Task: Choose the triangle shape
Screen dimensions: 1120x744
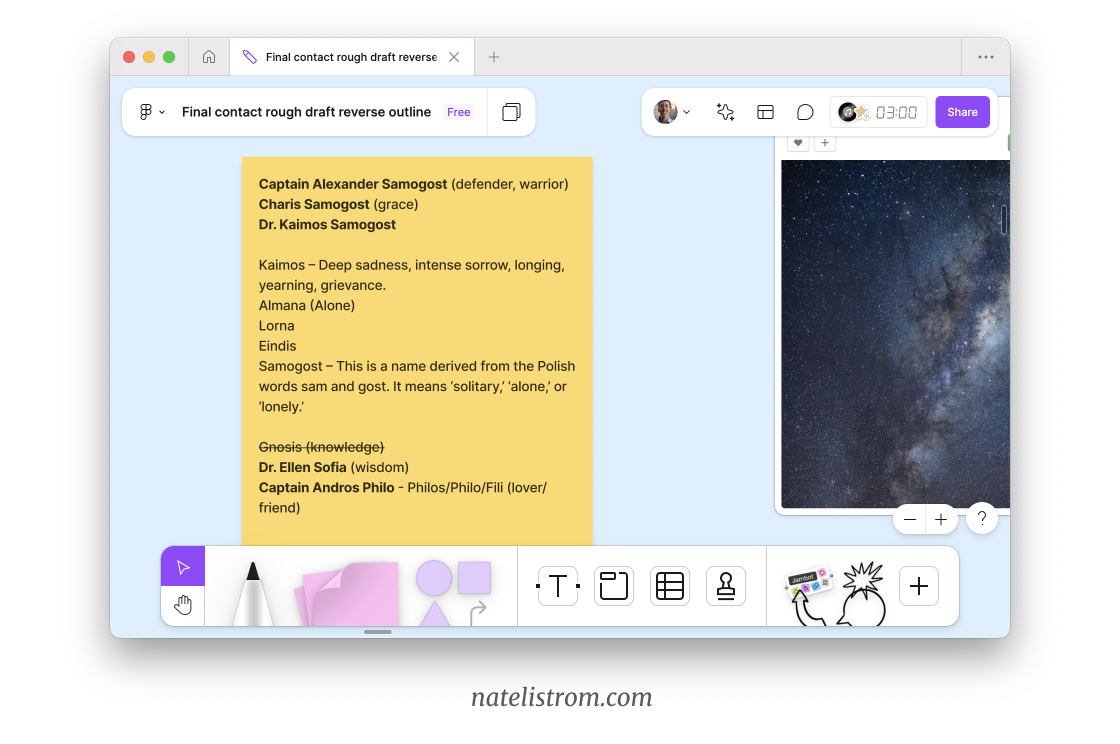Action: [434, 614]
